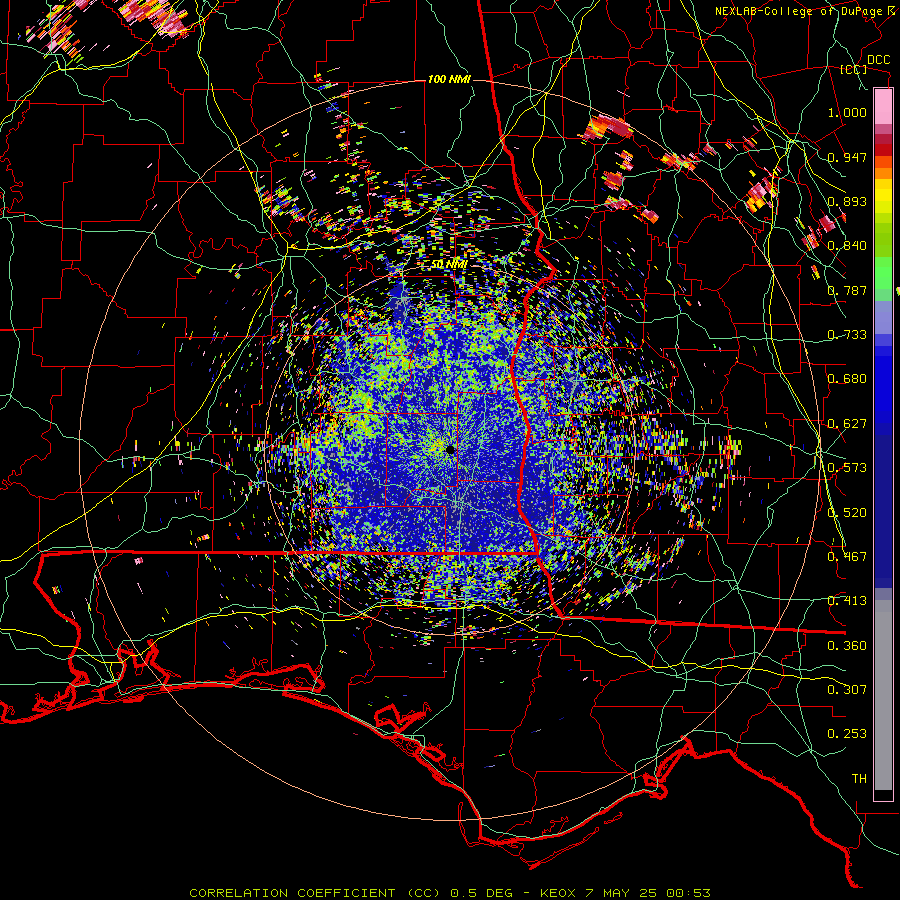
Task: Click the 0.840 scale value
Action: click(x=847, y=246)
